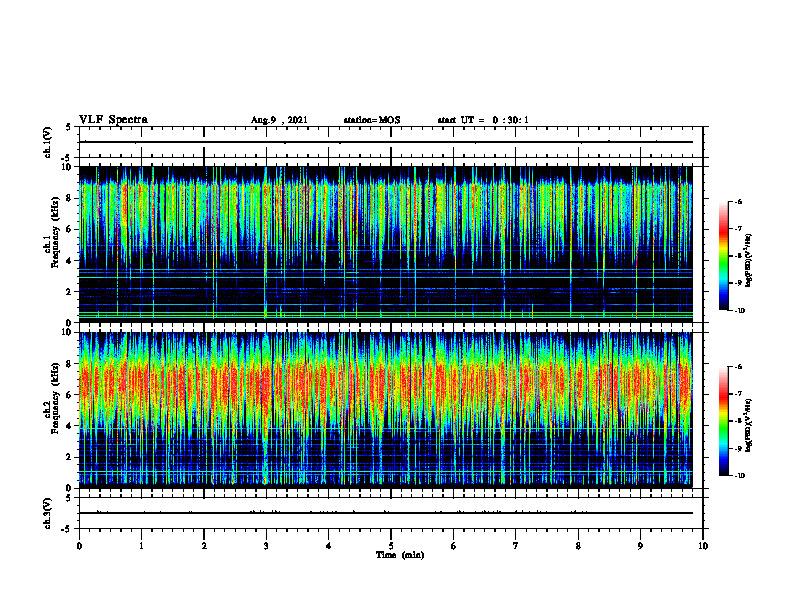Click the time axis tick label "4"
Screen dimensions: 792x612
329,546
